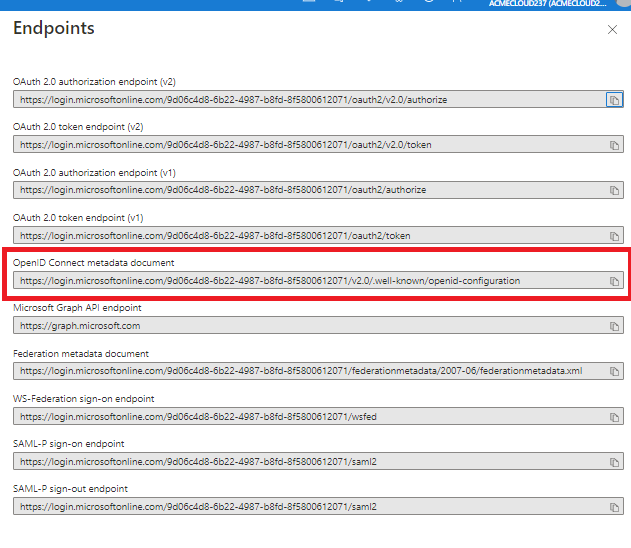Copy the OpenID Connect metadata document URL
The width and height of the screenshot is (631, 548).
point(614,281)
